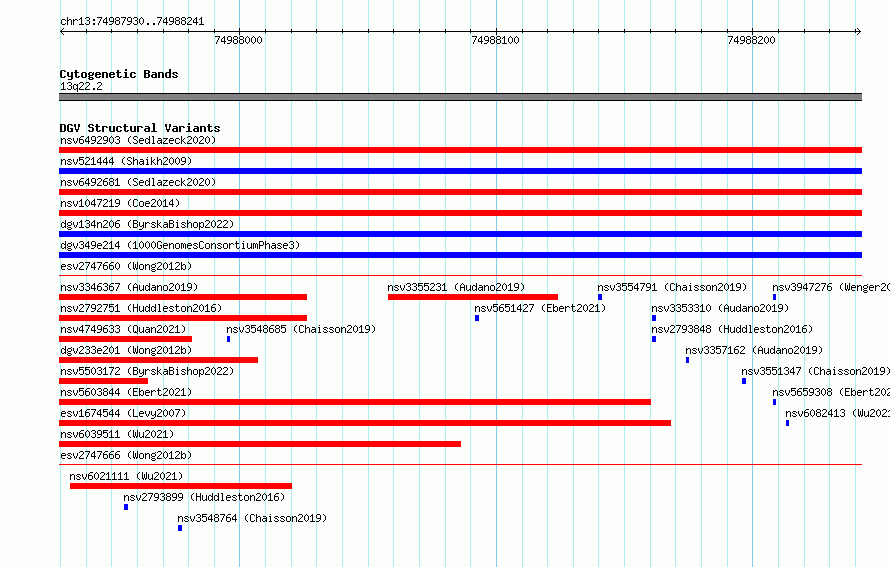Viewport: 890px width, 567px height.
Task: Click the small blue marker for nsv3554791
Action: 600,297
